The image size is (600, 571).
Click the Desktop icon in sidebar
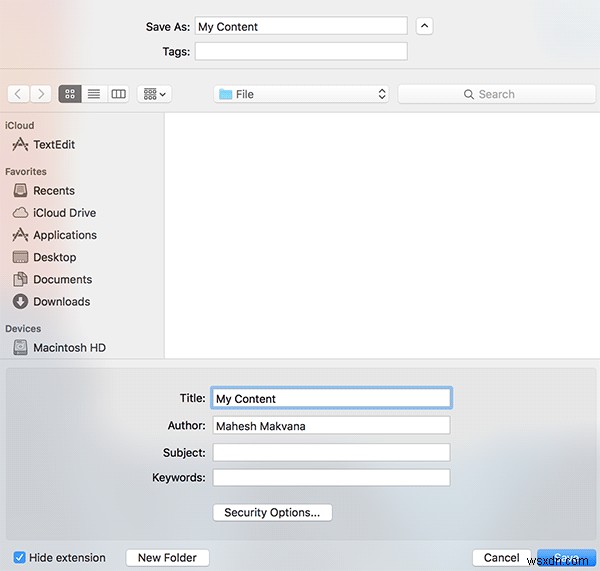(20, 257)
